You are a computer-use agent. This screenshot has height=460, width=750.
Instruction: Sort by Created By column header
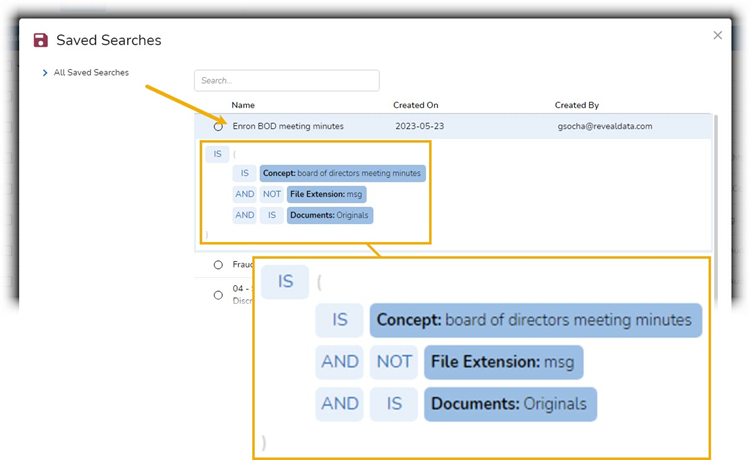tap(577, 105)
